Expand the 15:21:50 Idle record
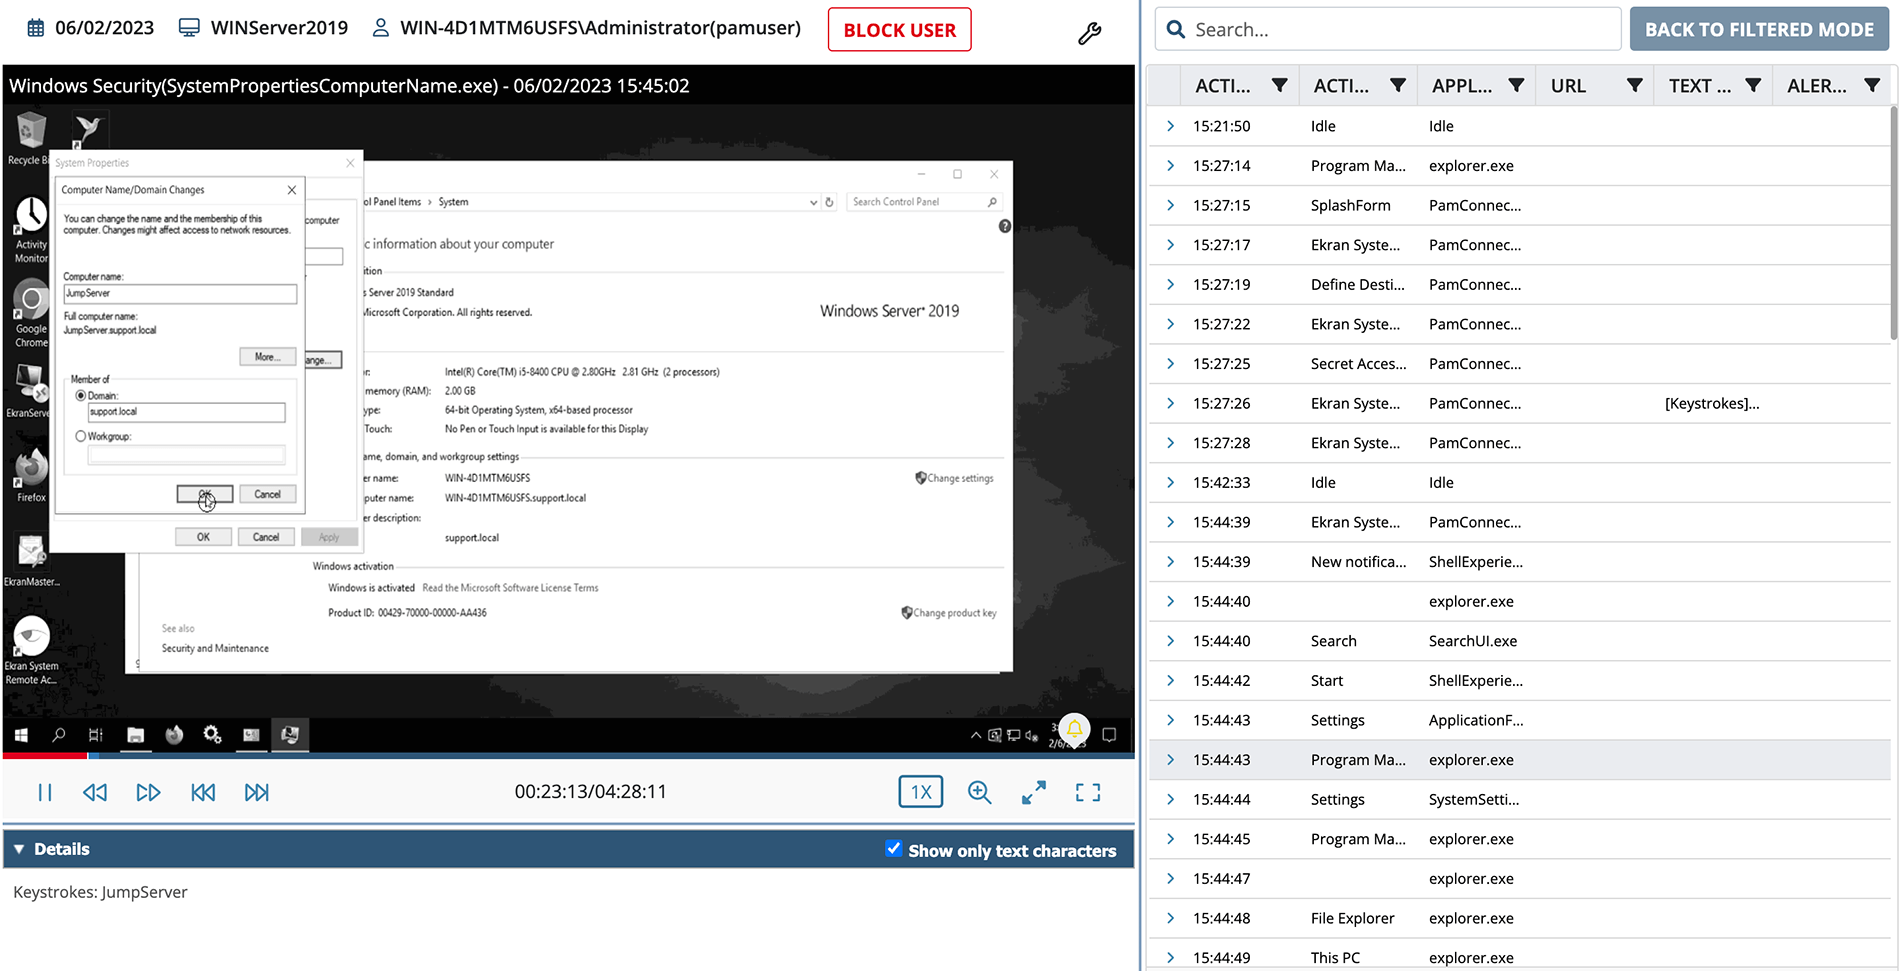Image resolution: width=1900 pixels, height=971 pixels. (x=1170, y=126)
